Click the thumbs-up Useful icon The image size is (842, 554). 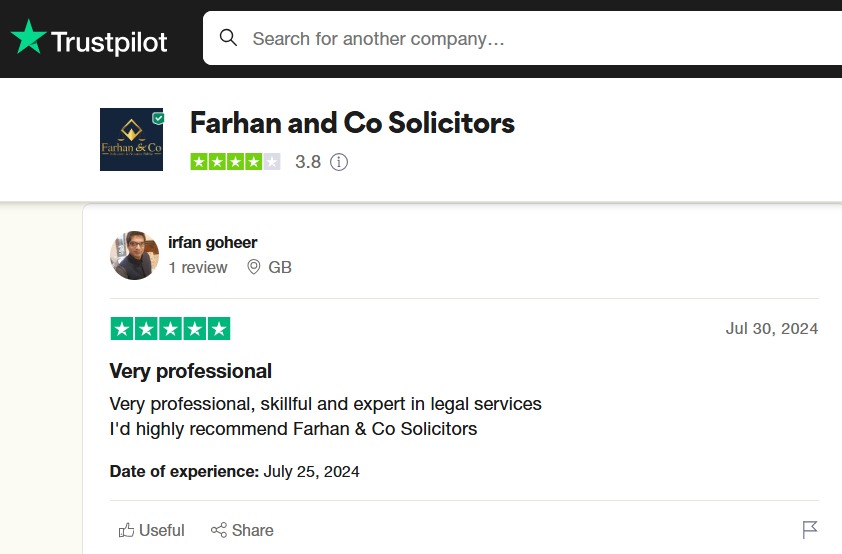coord(127,530)
